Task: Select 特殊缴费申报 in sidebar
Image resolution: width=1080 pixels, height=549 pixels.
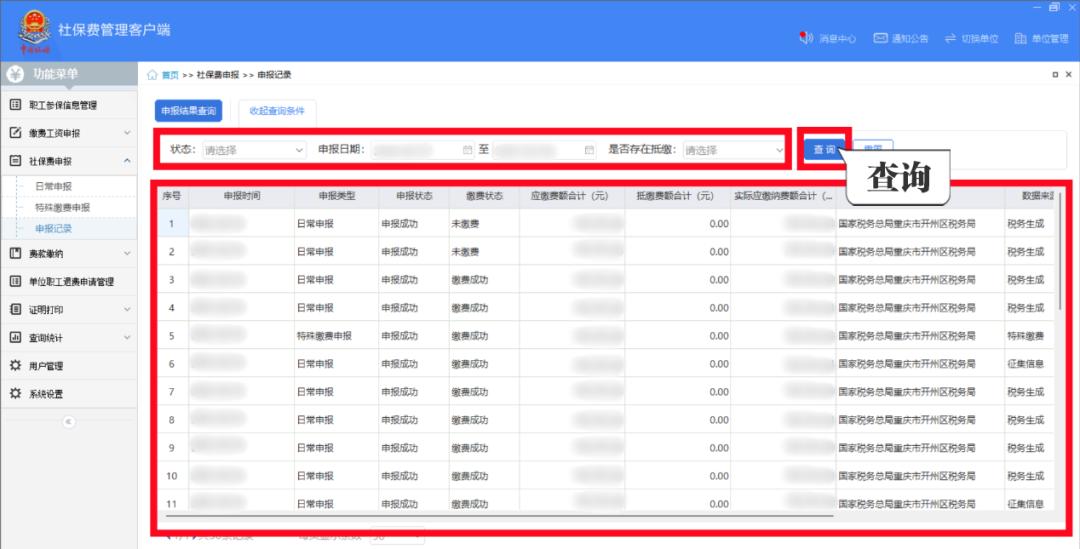Action: (x=62, y=208)
